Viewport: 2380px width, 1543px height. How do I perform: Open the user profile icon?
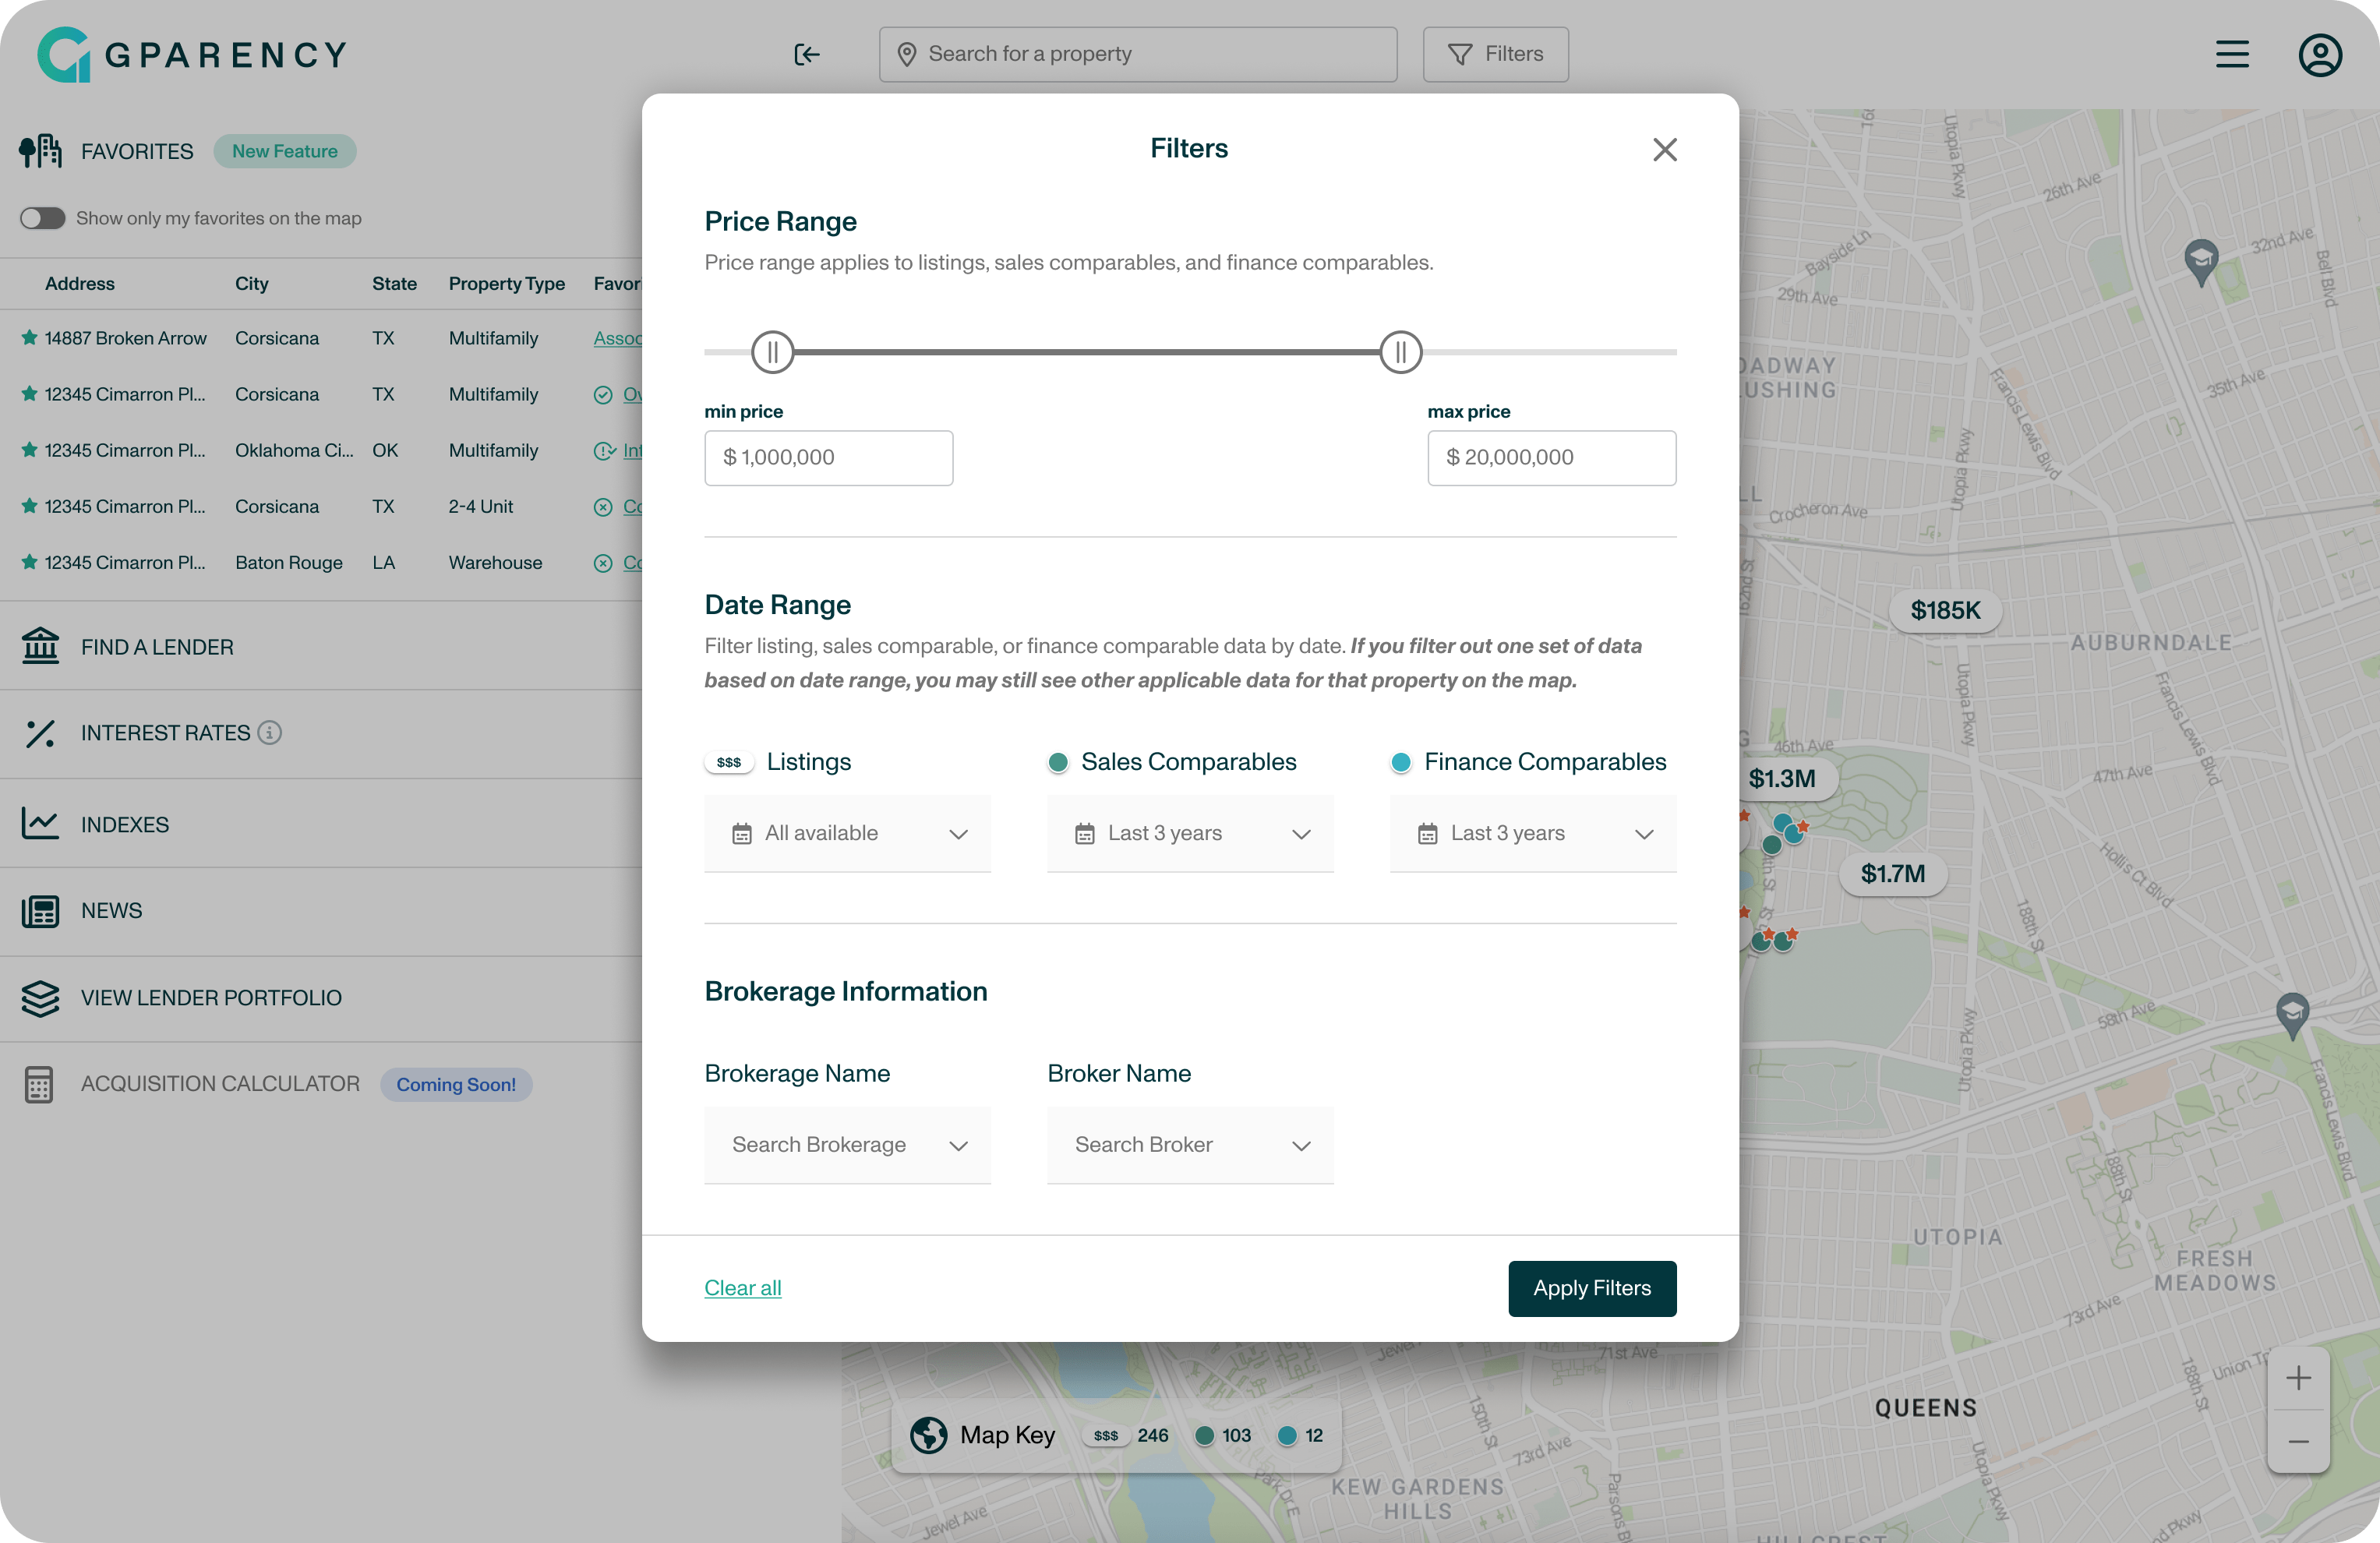coord(2319,54)
